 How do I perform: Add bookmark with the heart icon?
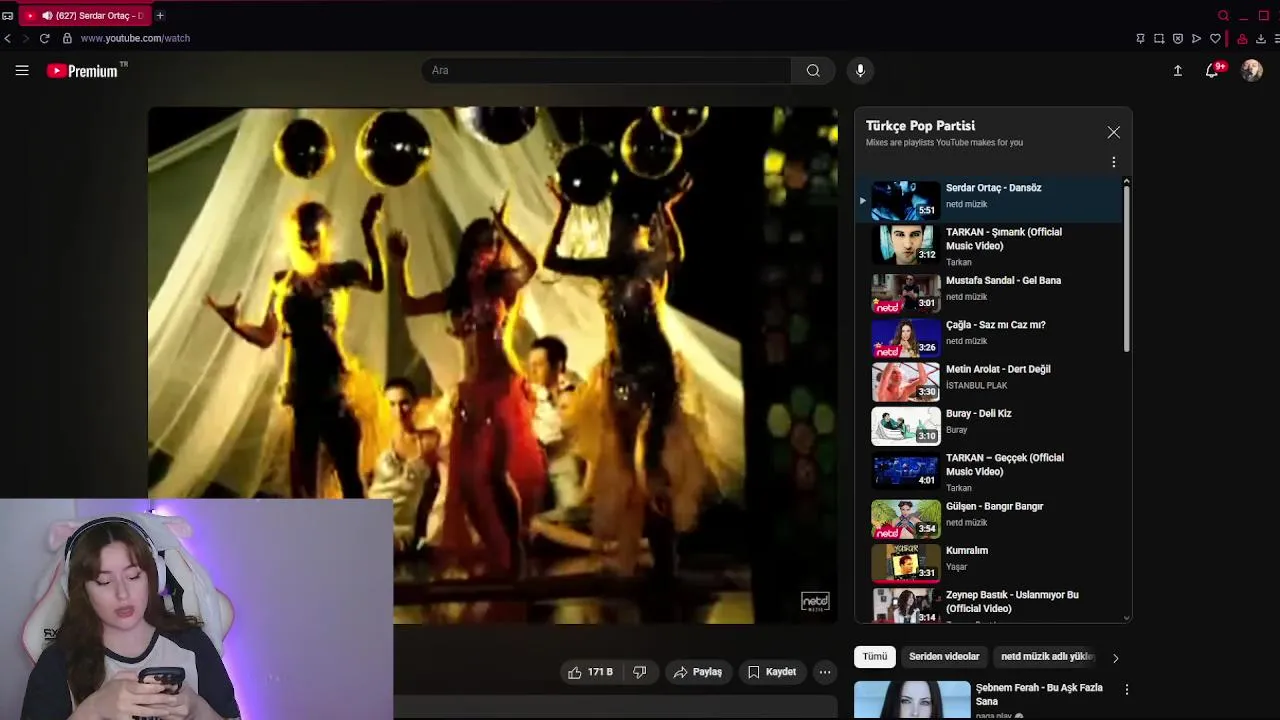(x=1215, y=39)
